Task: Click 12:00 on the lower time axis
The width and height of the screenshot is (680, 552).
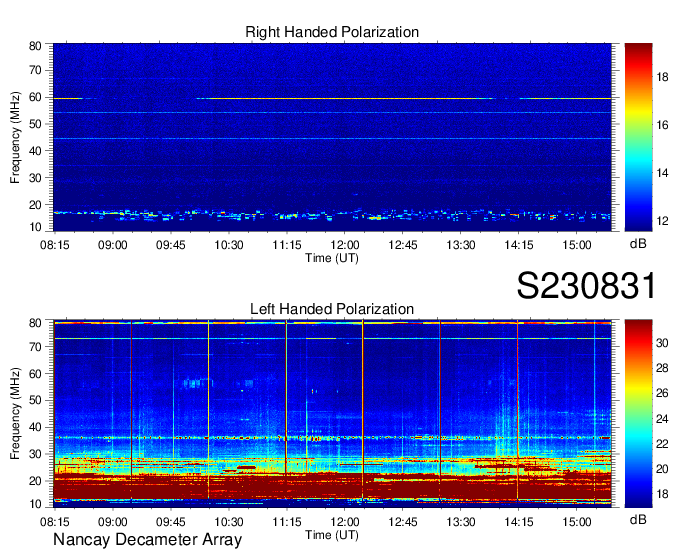Action: click(x=345, y=522)
